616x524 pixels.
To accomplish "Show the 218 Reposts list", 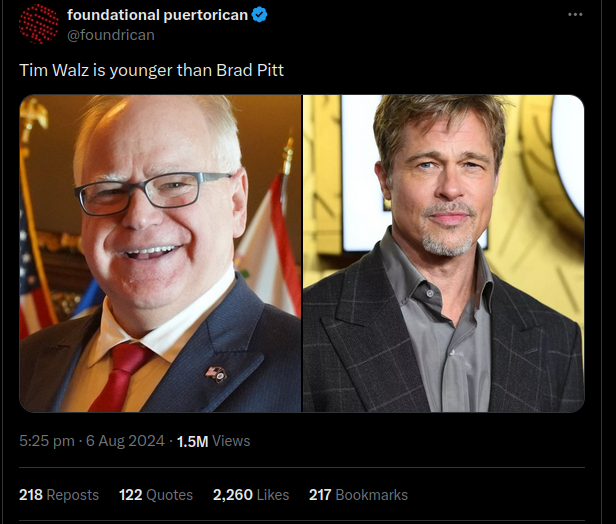I will point(59,495).
